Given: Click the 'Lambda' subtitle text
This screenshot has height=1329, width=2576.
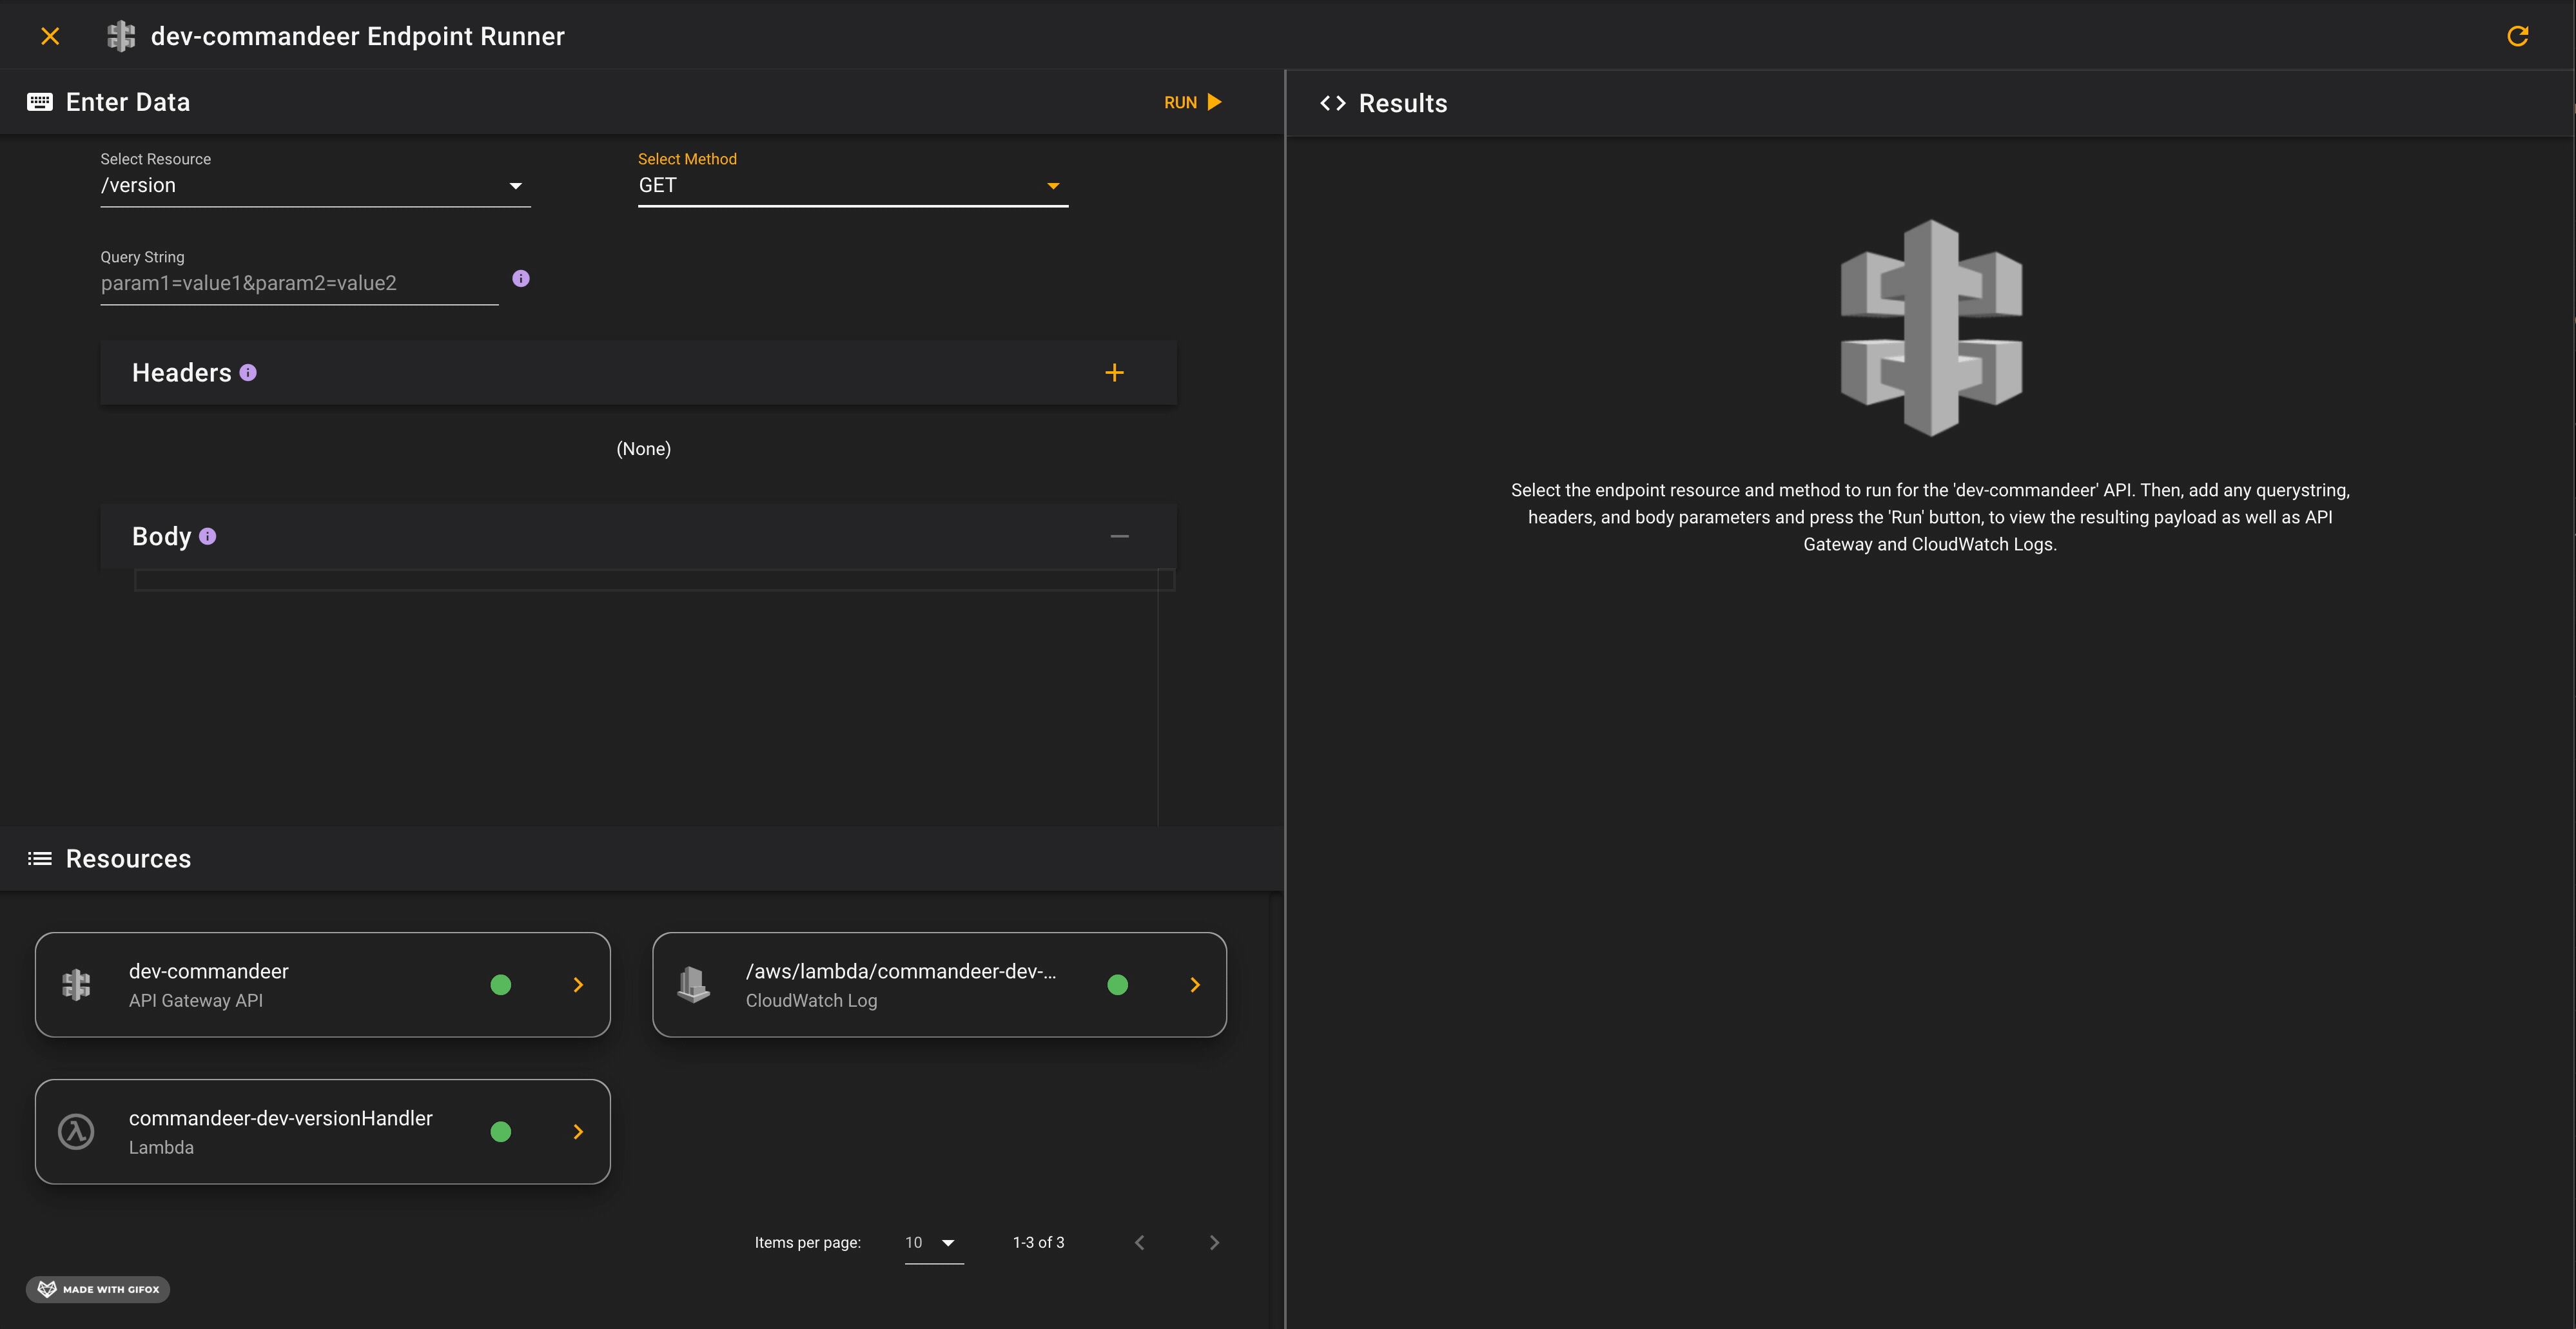Looking at the screenshot, I should point(161,1148).
